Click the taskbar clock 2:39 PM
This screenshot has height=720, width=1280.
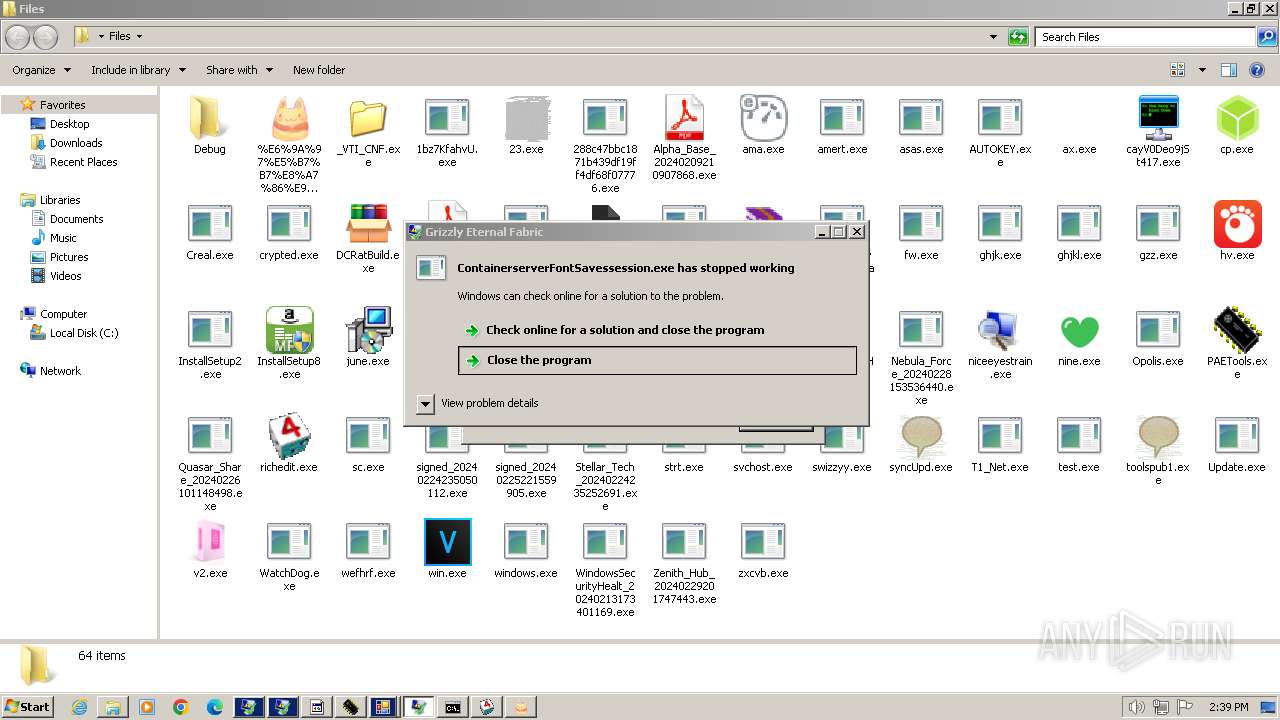coord(1229,707)
